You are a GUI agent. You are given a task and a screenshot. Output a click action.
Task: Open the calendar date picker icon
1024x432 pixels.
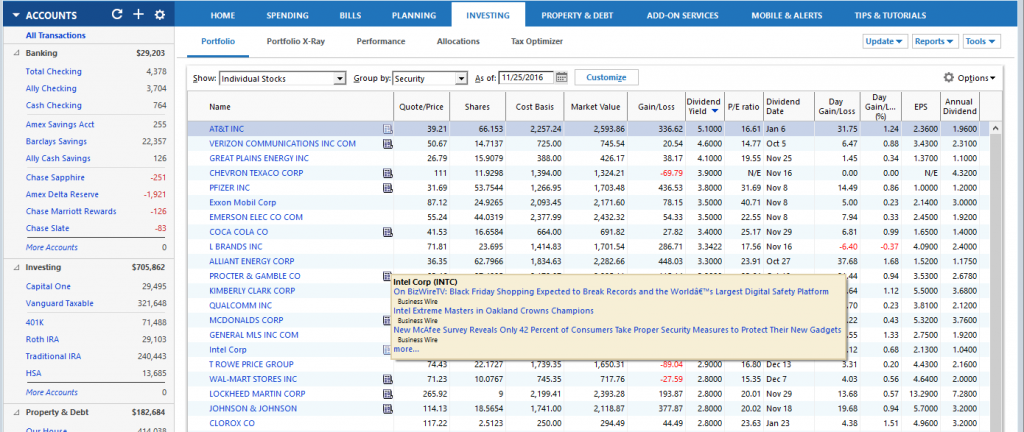tap(562, 78)
